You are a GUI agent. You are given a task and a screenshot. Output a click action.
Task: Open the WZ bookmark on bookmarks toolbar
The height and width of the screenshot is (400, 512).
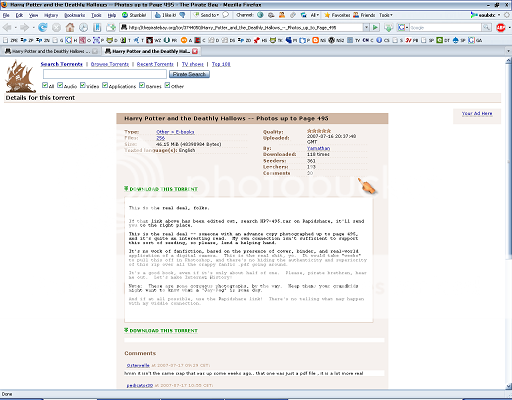pos(154,40)
